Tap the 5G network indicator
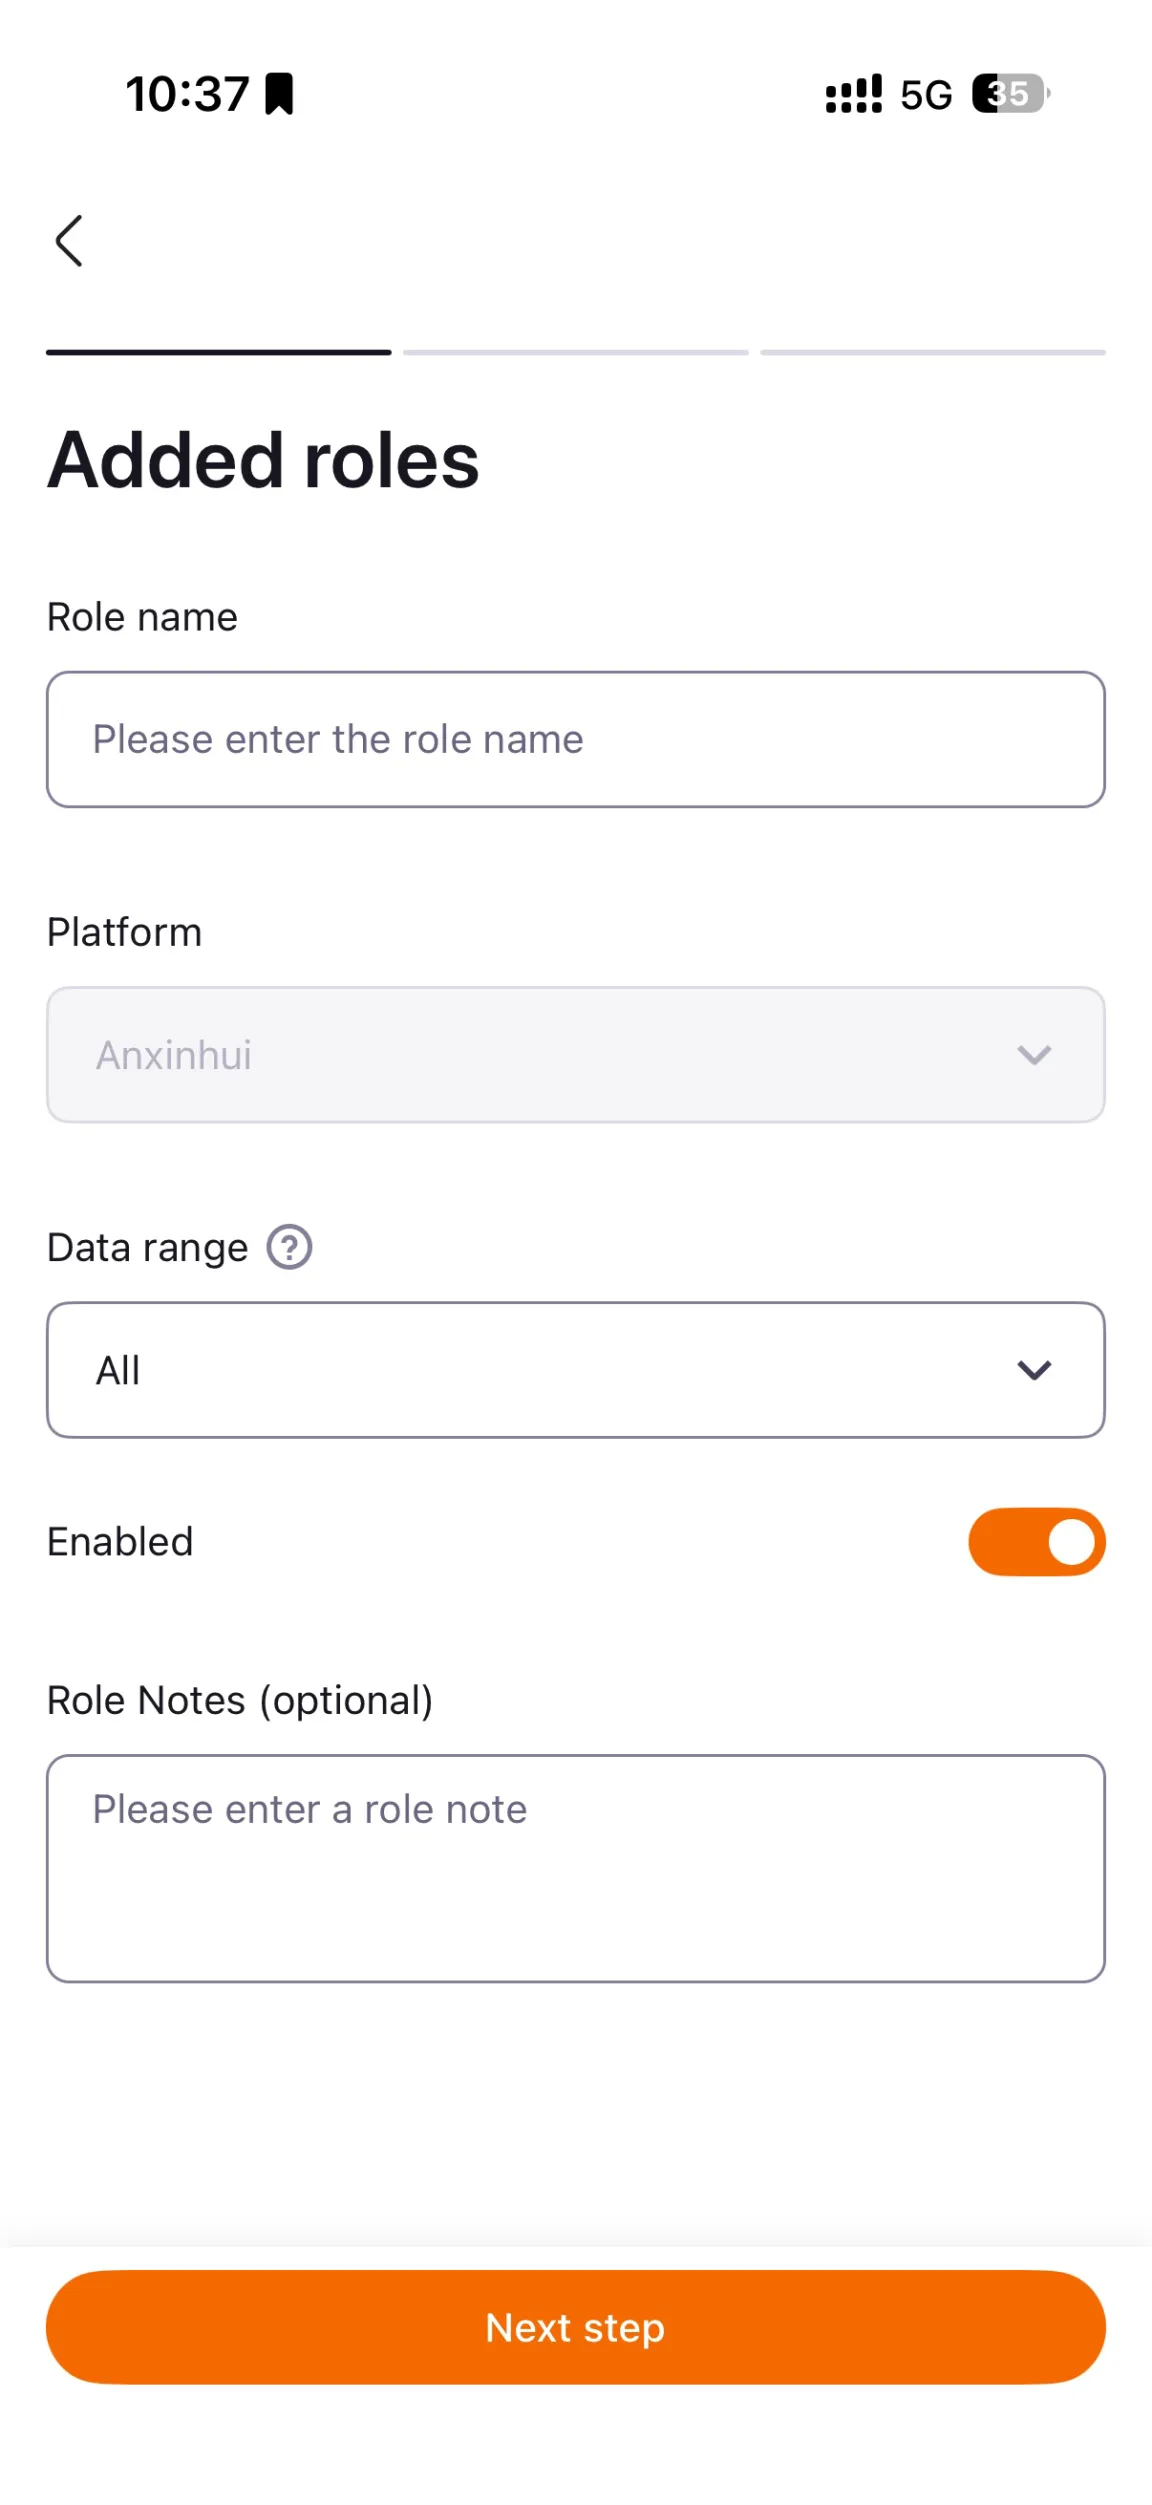 926,95
